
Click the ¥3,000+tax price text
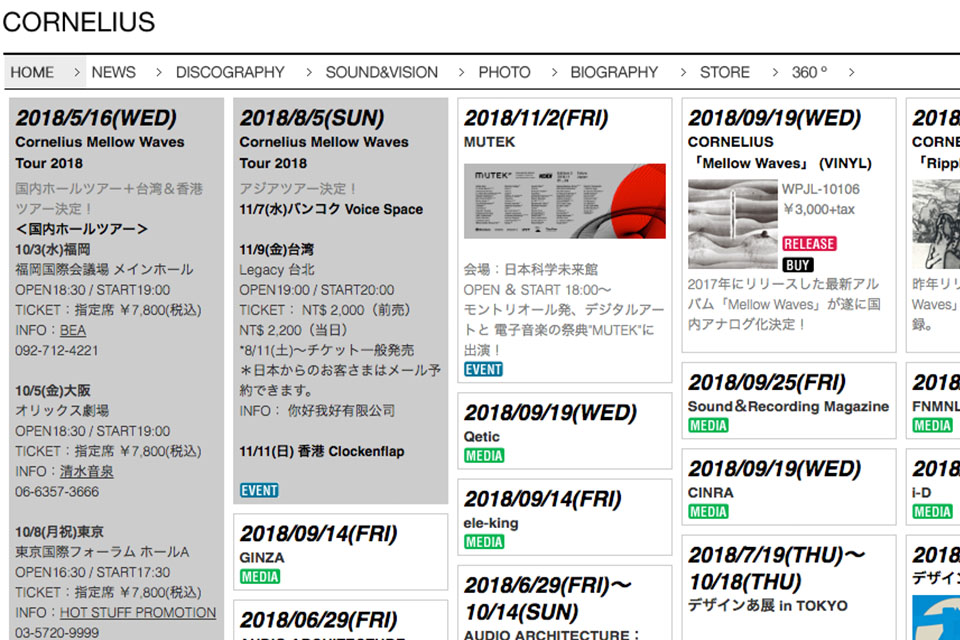point(819,209)
